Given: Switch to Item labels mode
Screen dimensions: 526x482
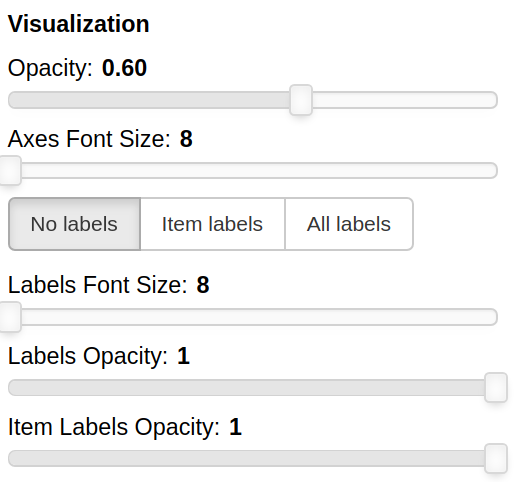Looking at the screenshot, I should [212, 224].
